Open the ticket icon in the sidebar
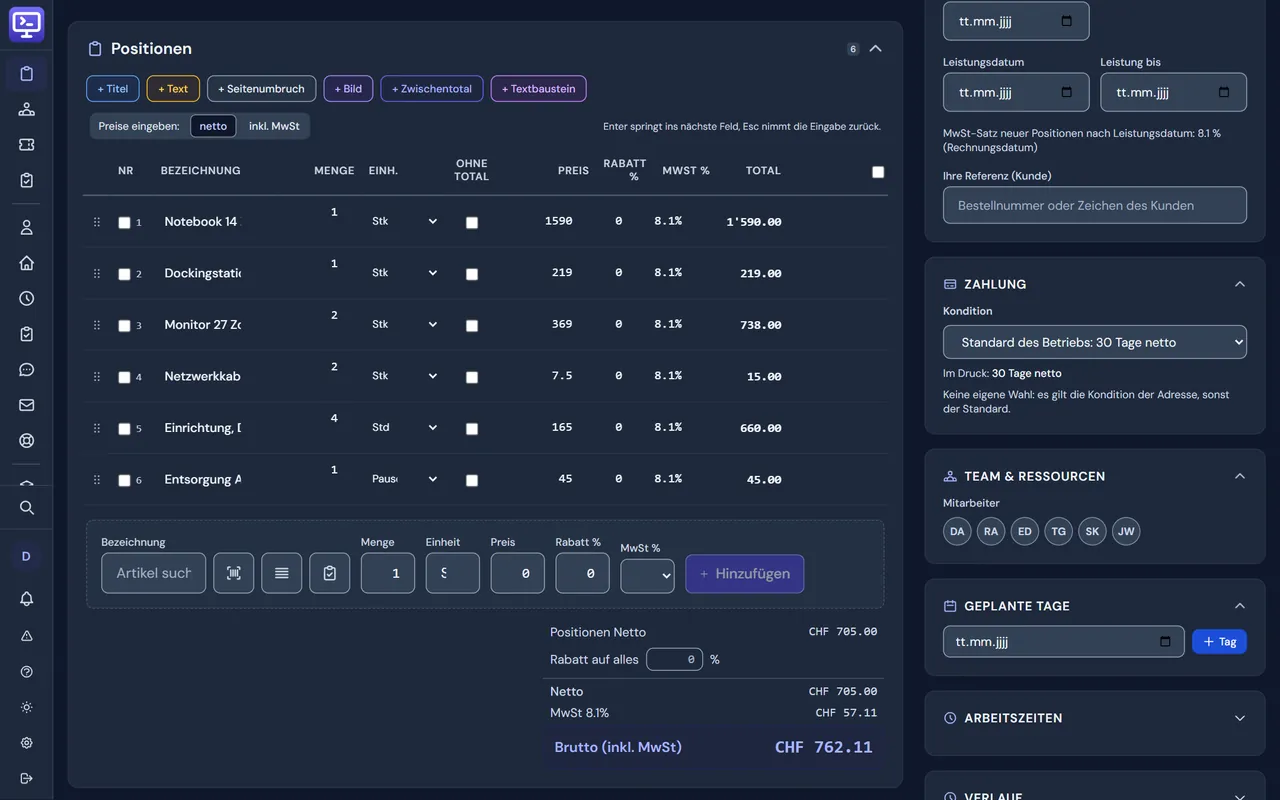Screen dimensions: 1280x800 27,145
